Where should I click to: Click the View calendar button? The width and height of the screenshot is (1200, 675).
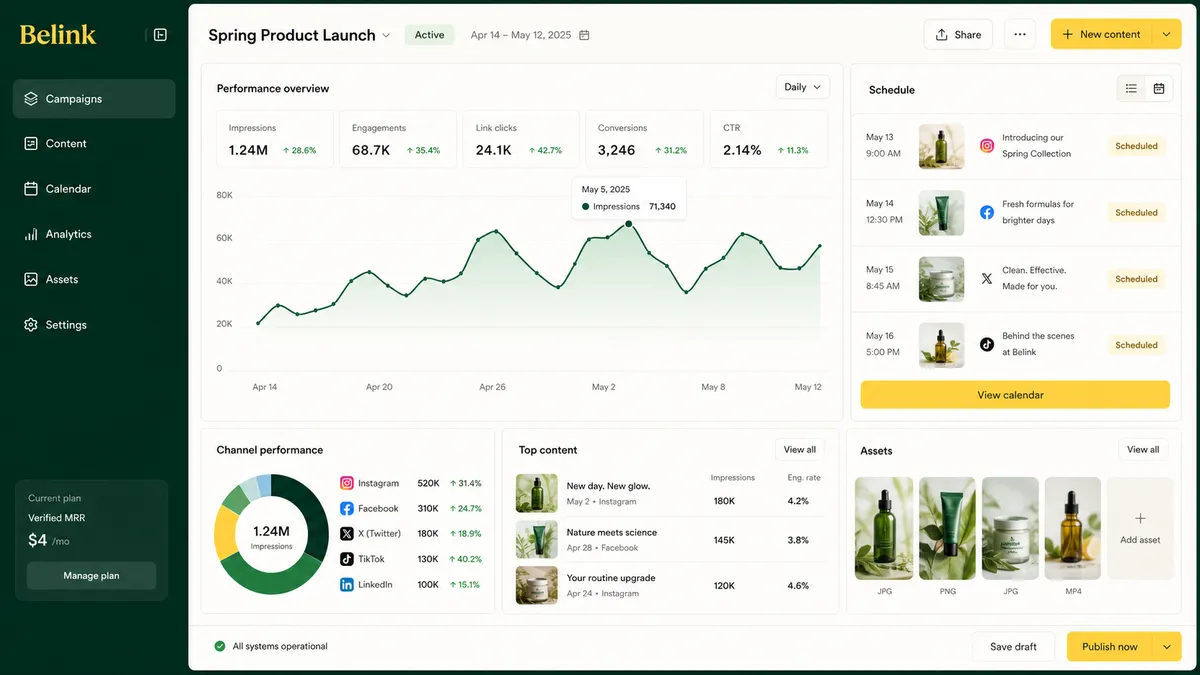pos(1015,395)
